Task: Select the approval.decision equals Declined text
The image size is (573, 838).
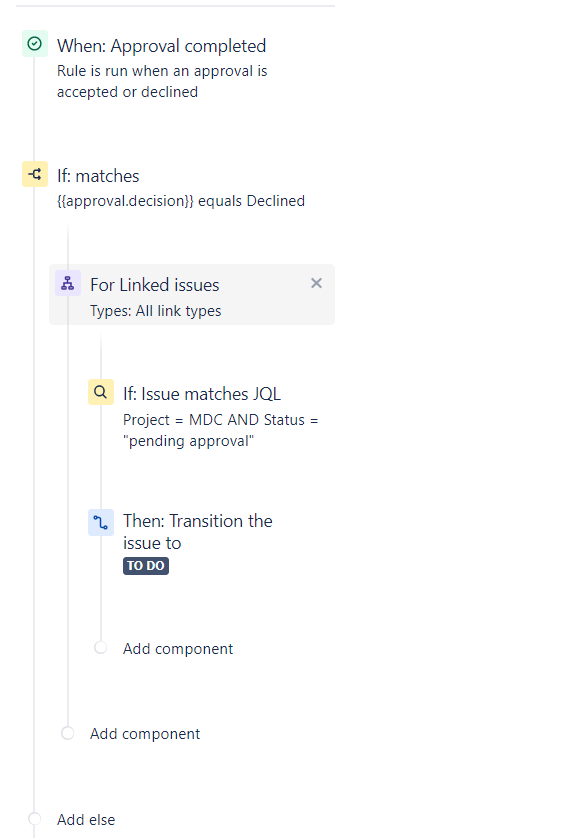Action: 181,201
